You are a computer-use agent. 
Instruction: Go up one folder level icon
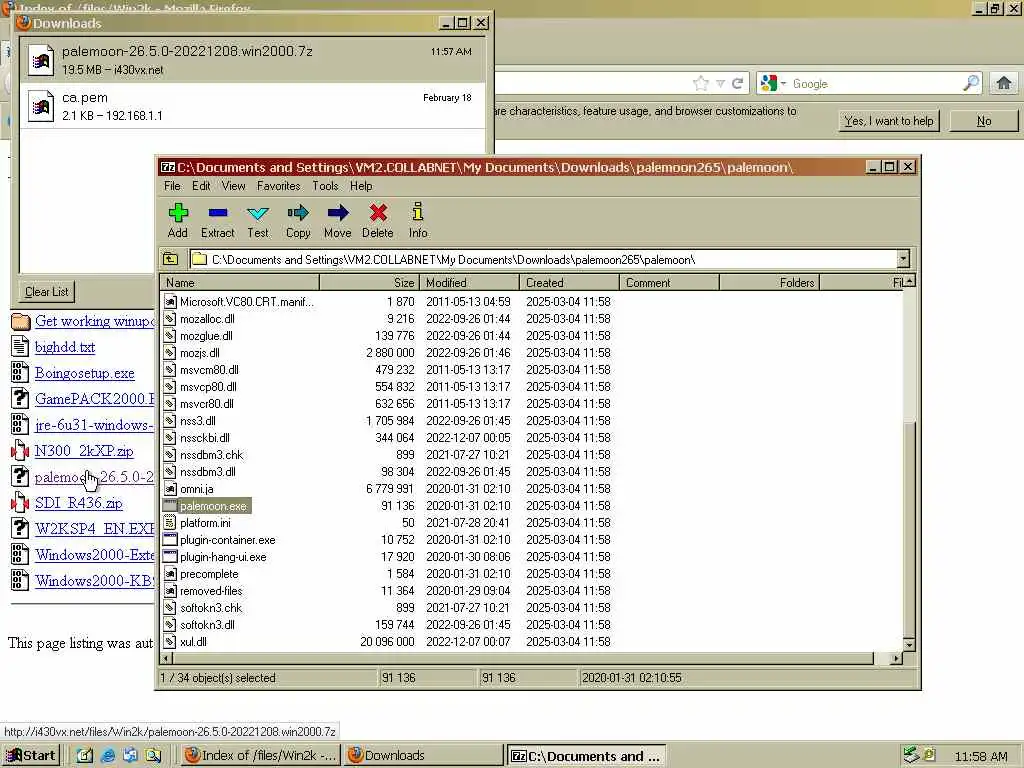[170, 259]
